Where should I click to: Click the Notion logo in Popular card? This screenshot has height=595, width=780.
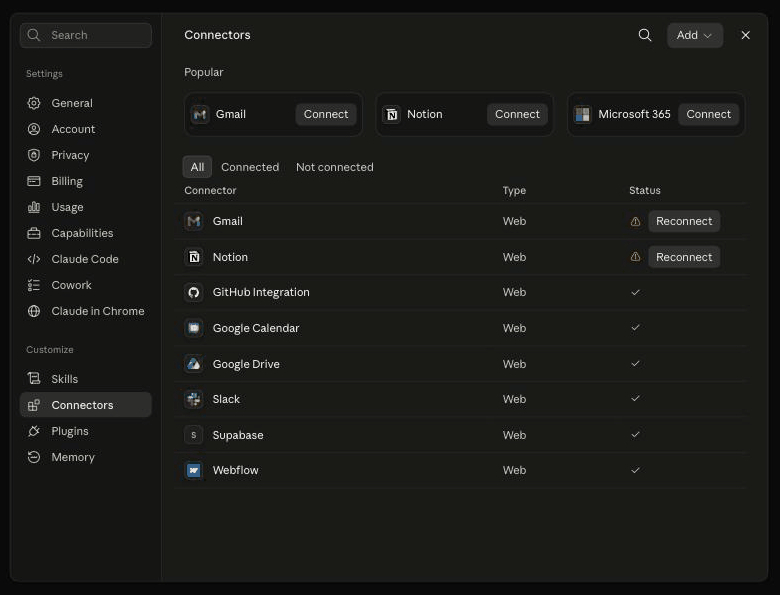coord(391,114)
